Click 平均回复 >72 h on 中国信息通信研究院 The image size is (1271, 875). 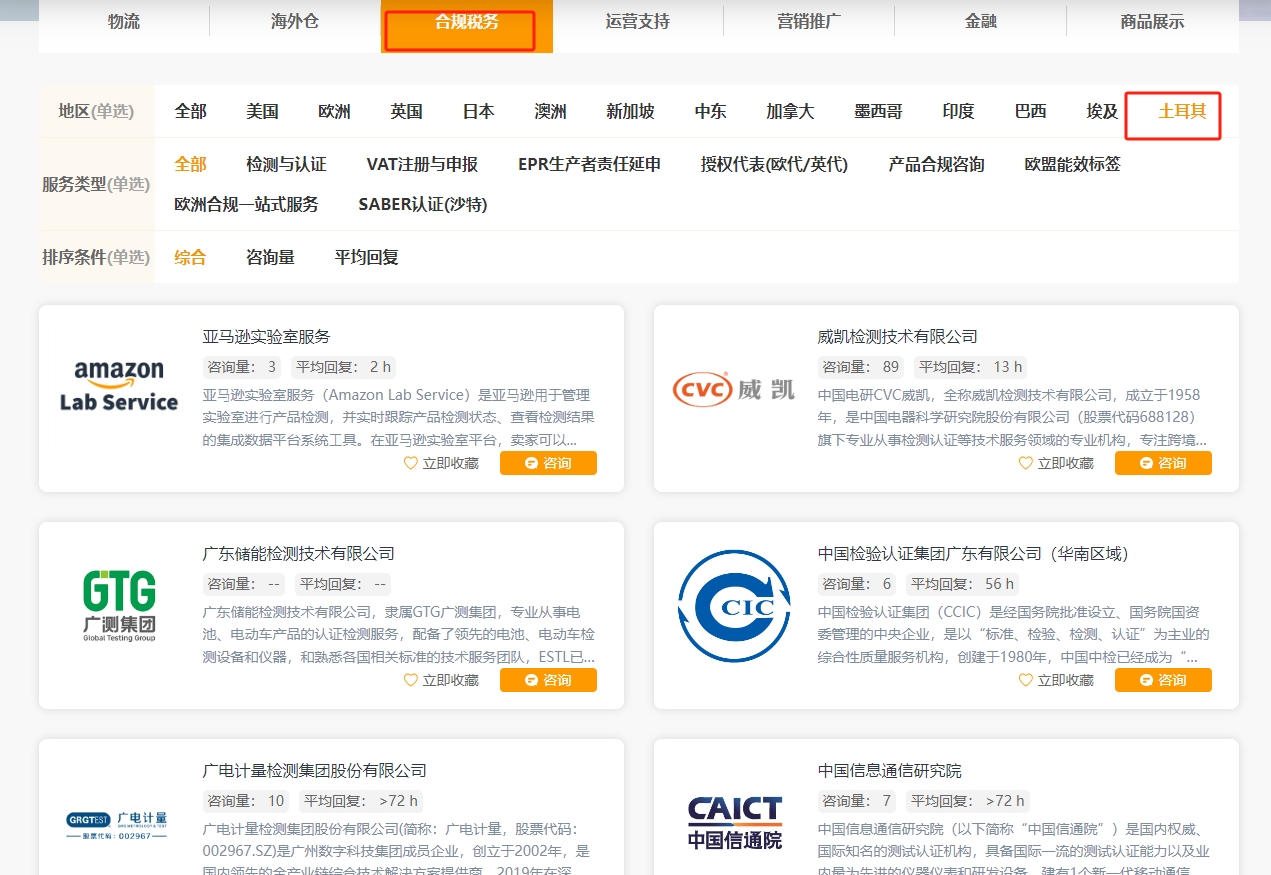click(x=966, y=801)
